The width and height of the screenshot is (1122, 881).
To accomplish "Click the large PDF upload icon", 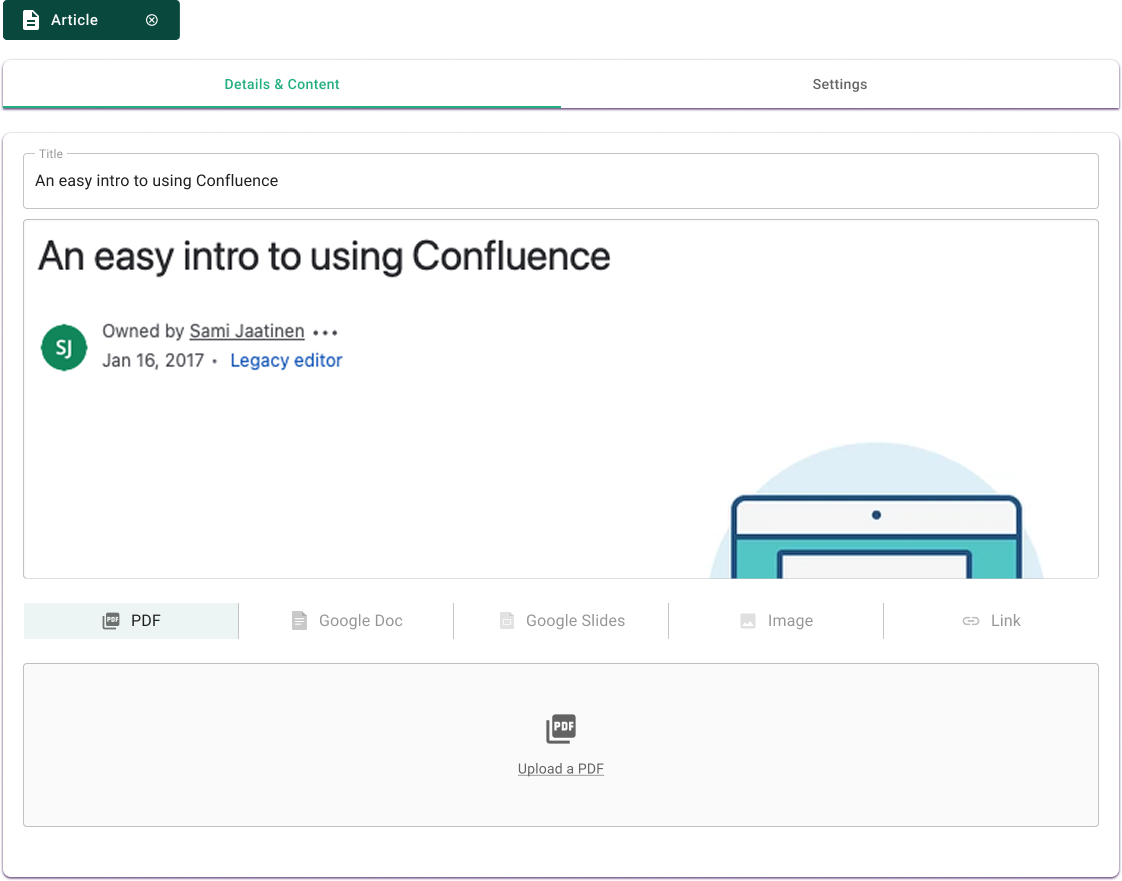I will pyautogui.click(x=561, y=729).
